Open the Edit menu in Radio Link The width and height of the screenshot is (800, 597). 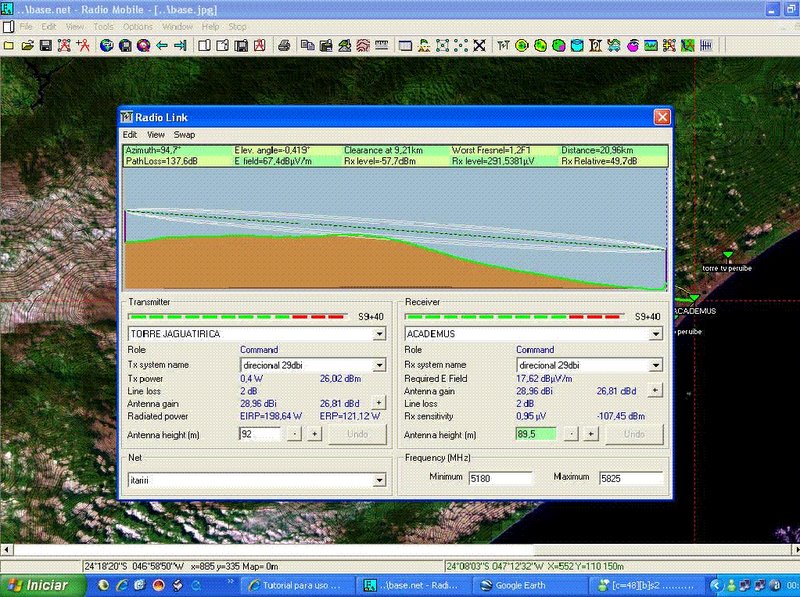(x=130, y=135)
